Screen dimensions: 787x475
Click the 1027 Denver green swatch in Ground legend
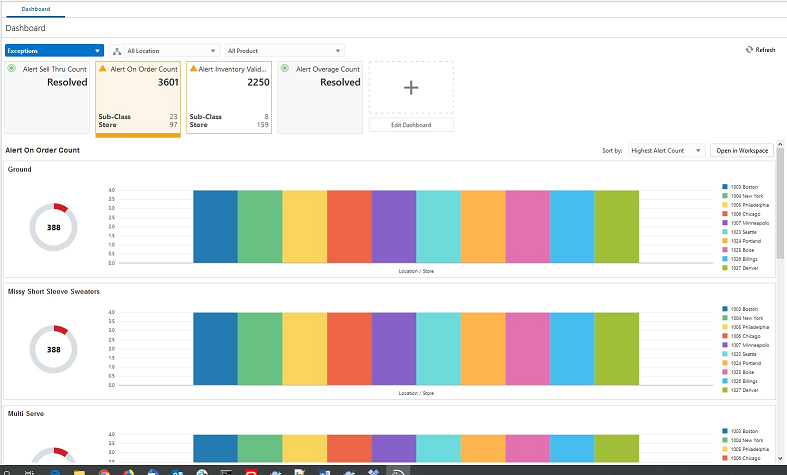[725, 268]
